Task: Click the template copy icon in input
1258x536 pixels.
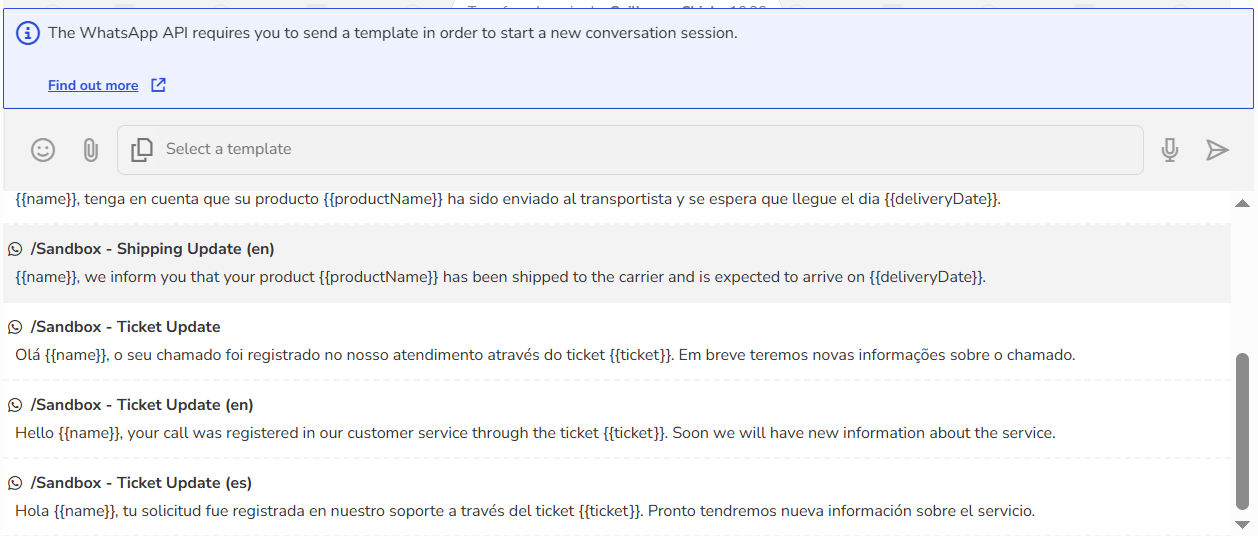Action: click(x=142, y=150)
